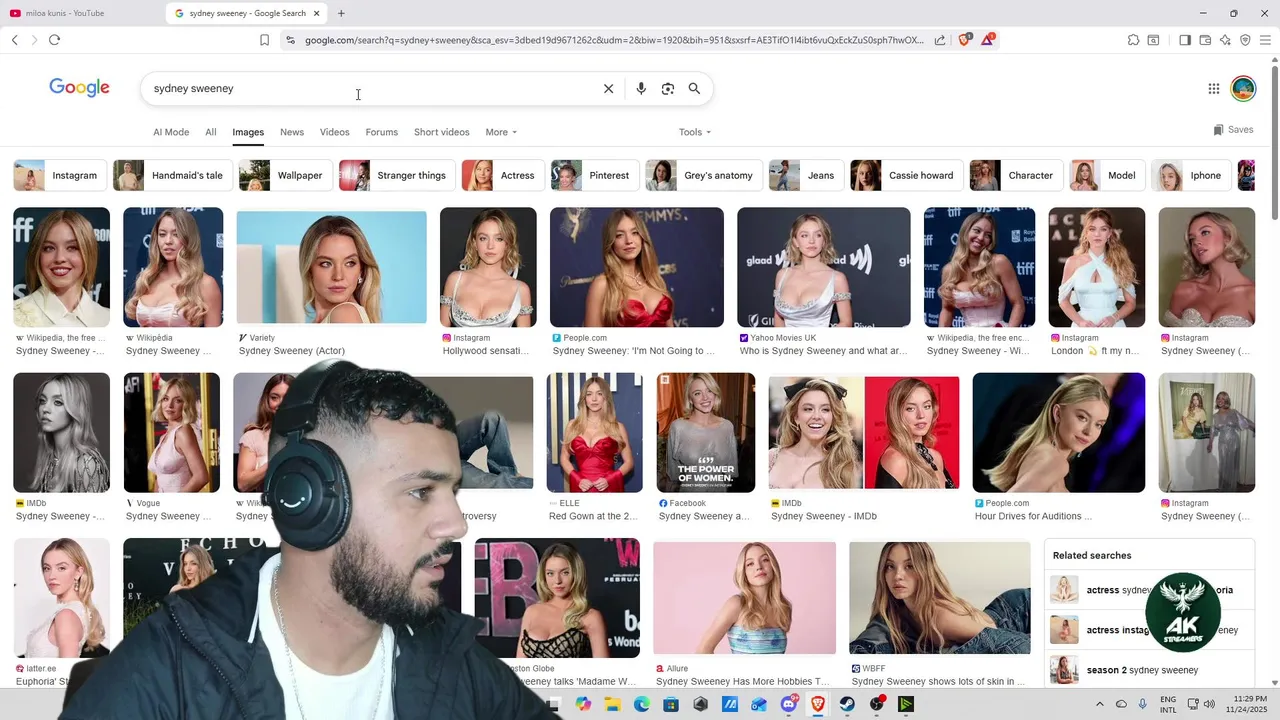Open the Short videos tab
The width and height of the screenshot is (1280, 720).
coord(442,132)
